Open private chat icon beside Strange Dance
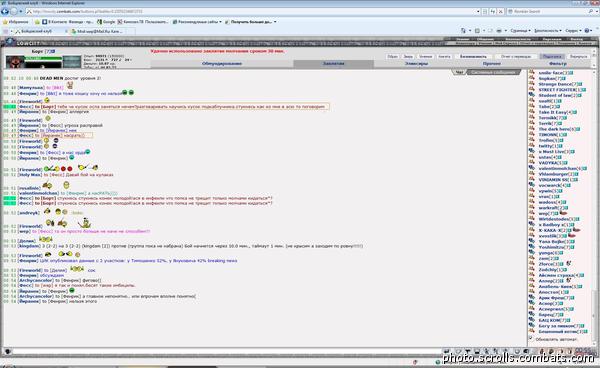 click(532, 84)
